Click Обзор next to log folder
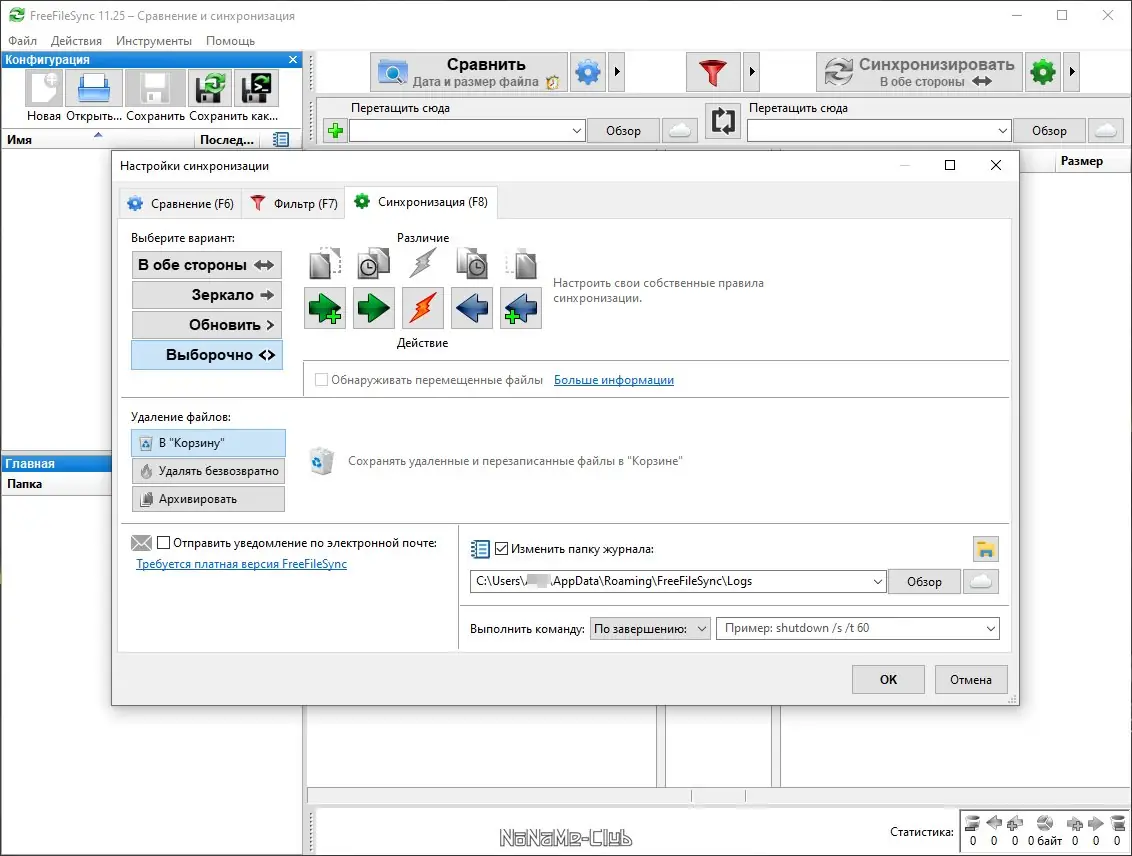The image size is (1132, 856). 924,581
